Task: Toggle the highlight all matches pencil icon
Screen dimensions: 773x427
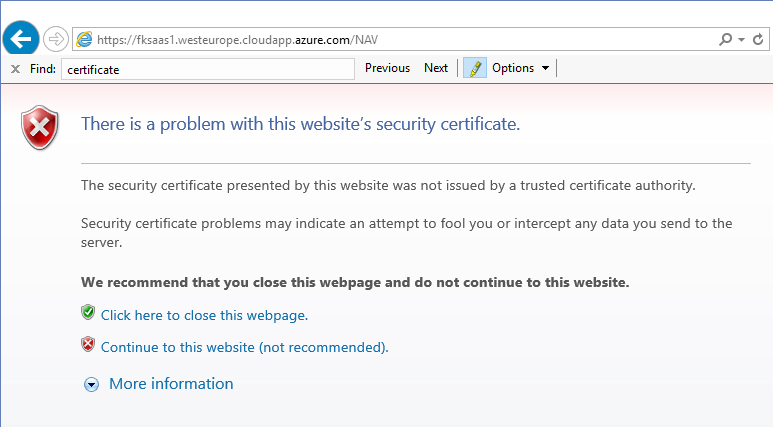Action: coord(474,68)
